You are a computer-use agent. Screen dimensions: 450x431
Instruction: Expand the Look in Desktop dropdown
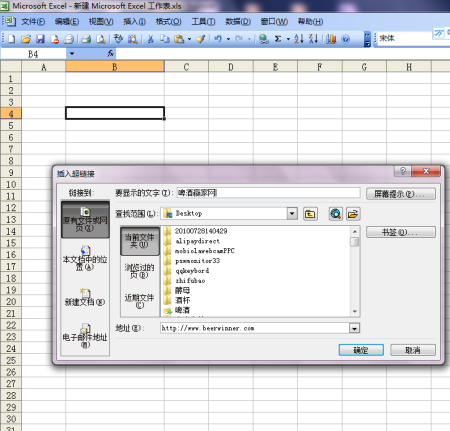pyautogui.click(x=292, y=213)
